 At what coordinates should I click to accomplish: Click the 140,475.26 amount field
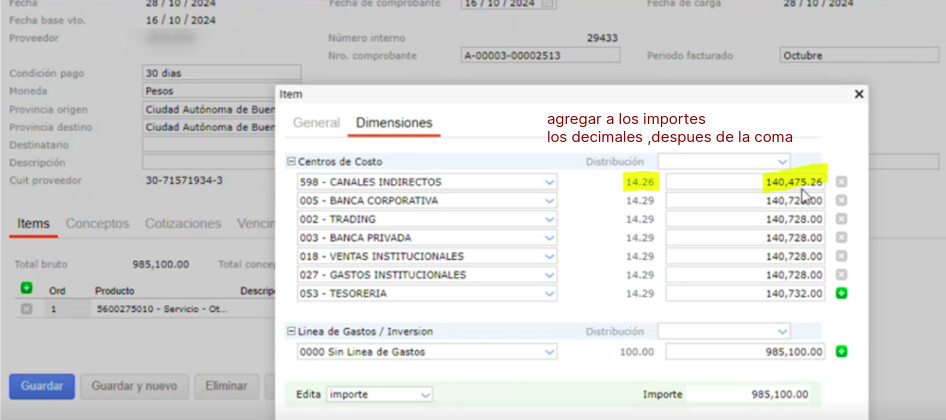[x=746, y=182]
